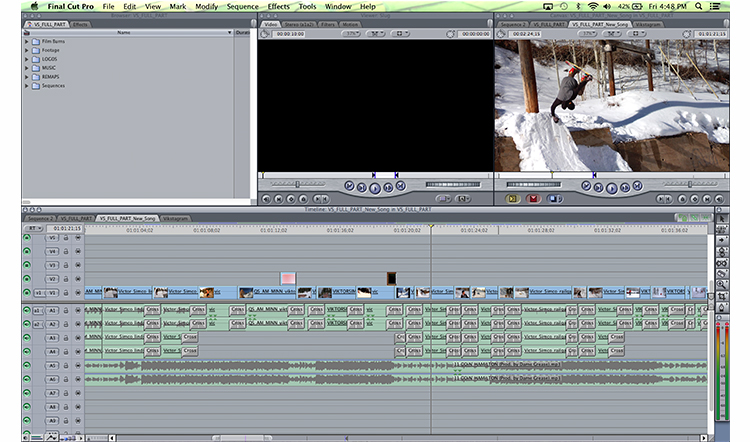750x442 pixels.
Task: Mute audio track A5
Action: click(27, 365)
